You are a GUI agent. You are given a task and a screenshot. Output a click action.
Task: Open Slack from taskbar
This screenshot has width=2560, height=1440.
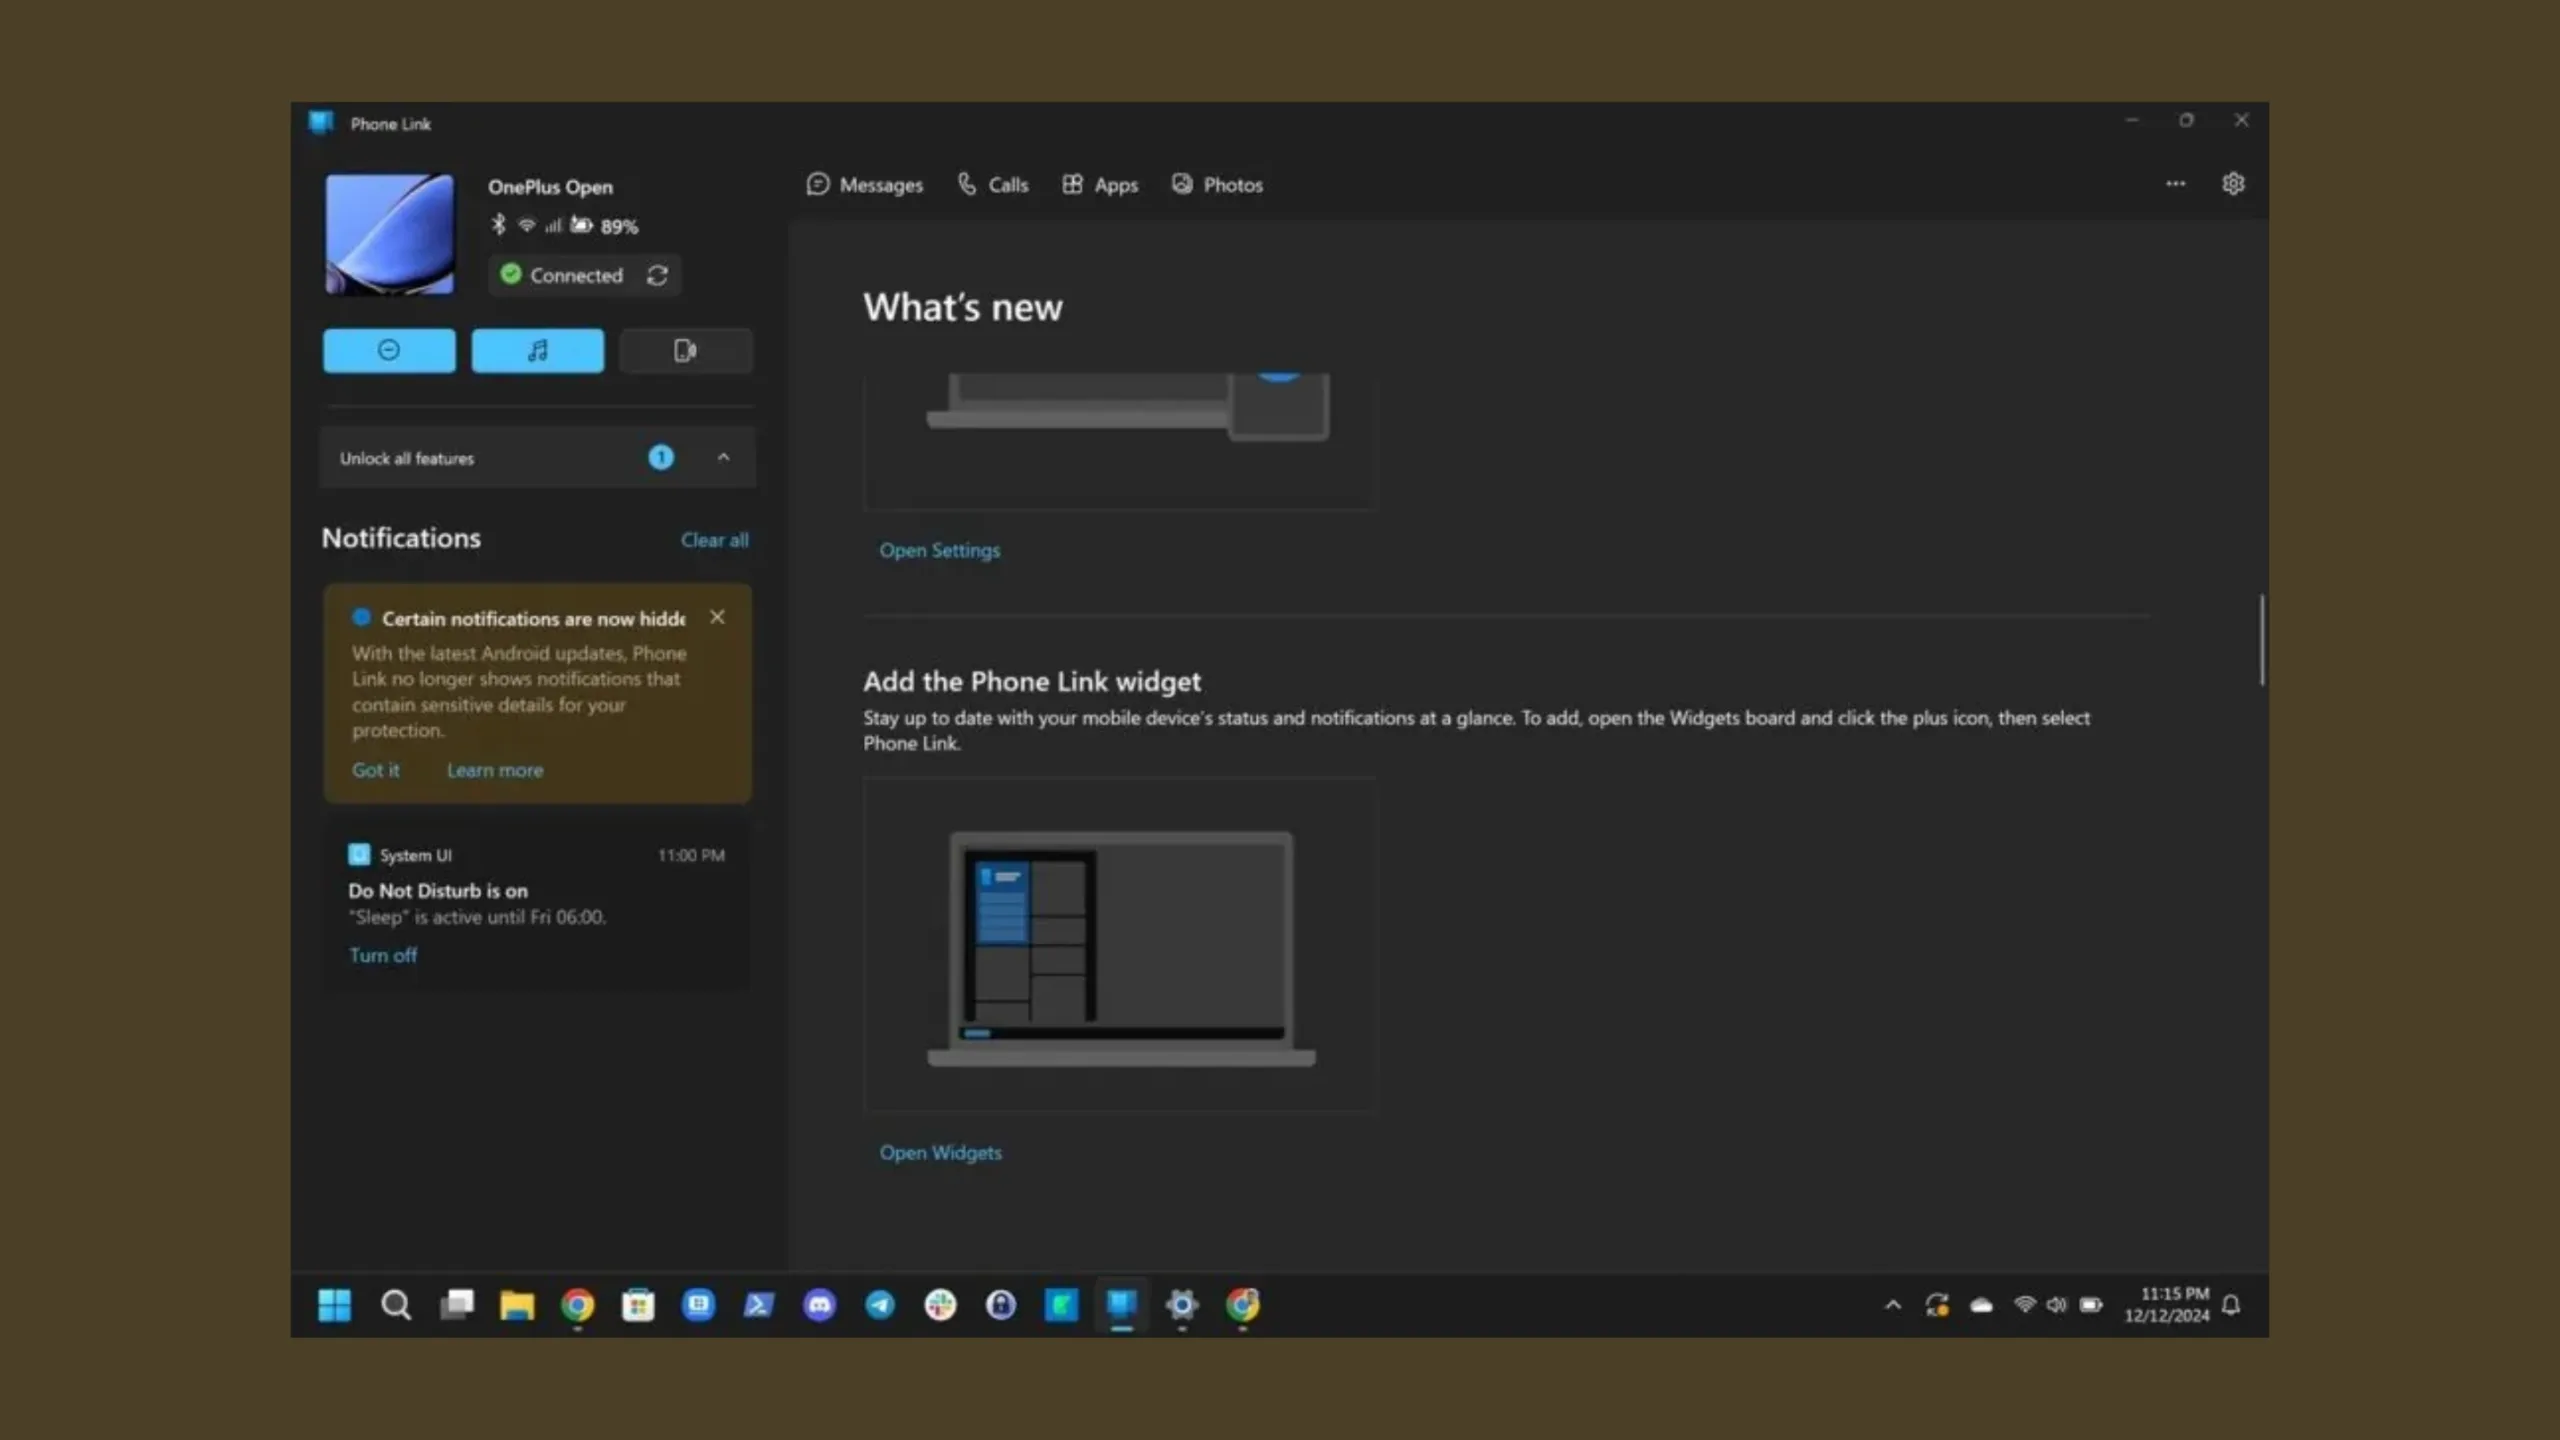coord(940,1305)
